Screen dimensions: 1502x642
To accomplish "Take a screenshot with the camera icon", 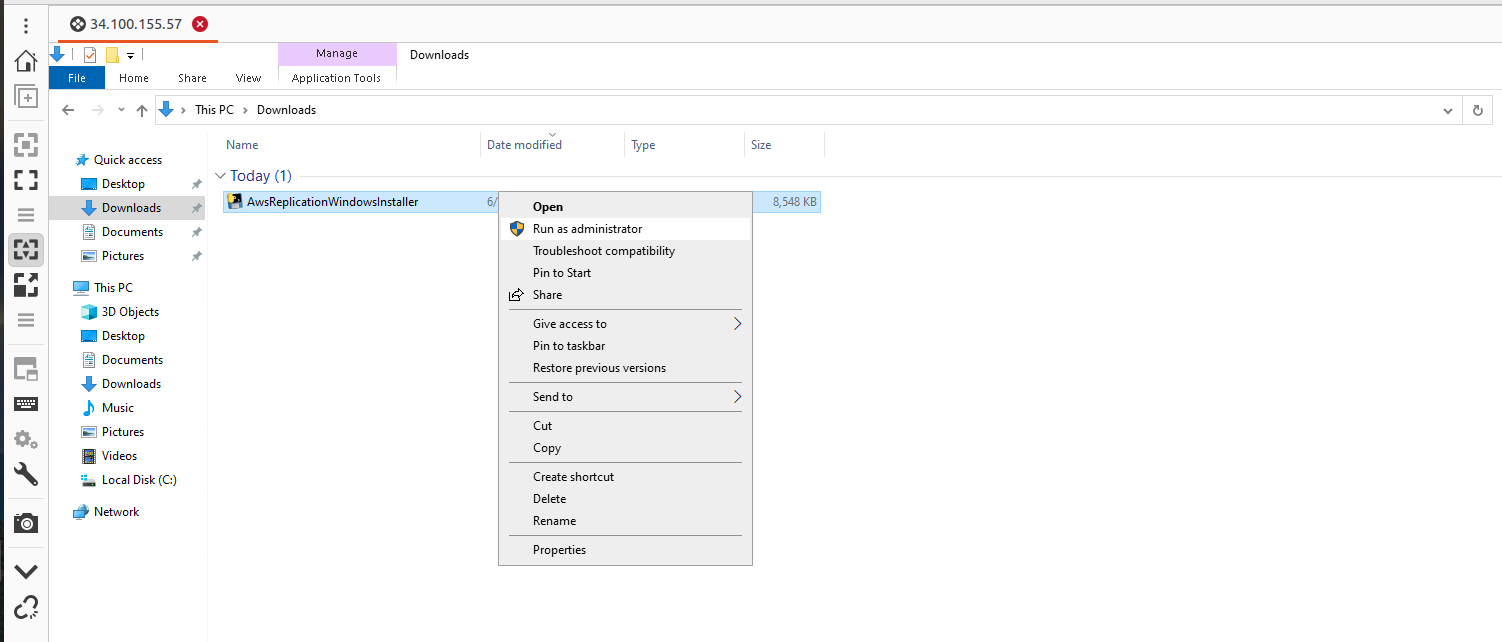I will click(x=26, y=523).
